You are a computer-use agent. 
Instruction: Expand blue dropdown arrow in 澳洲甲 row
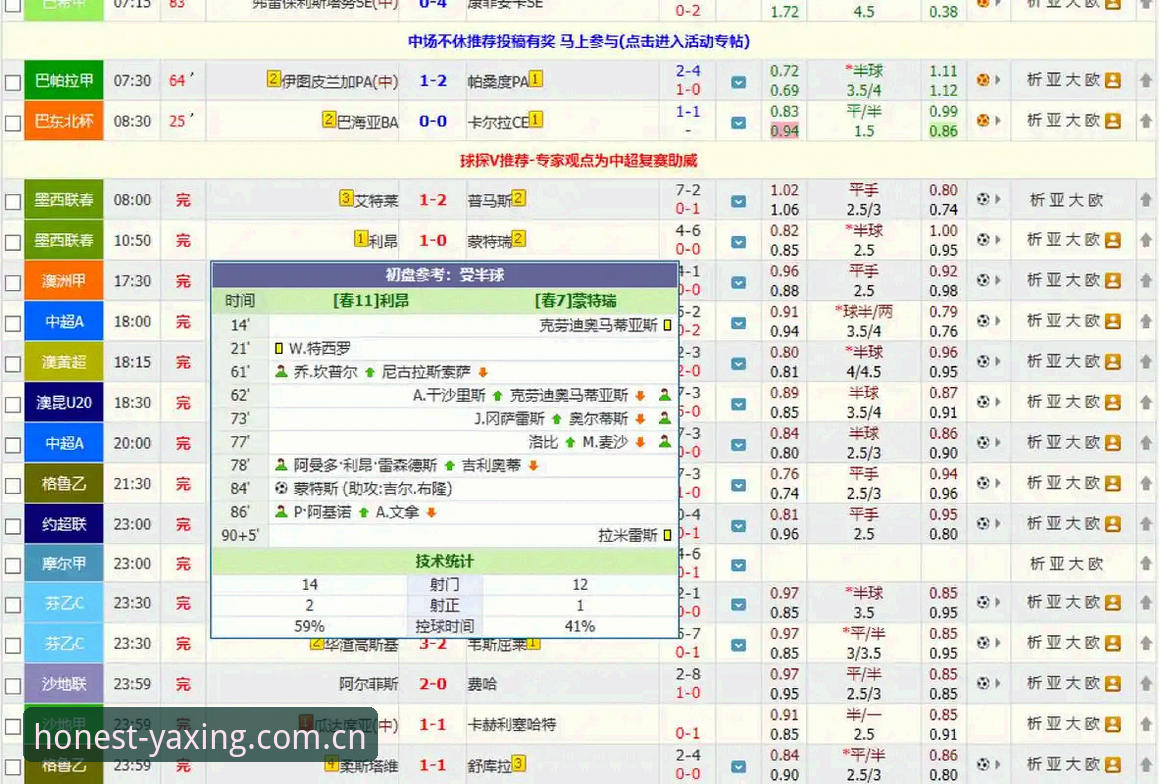[x=738, y=282]
